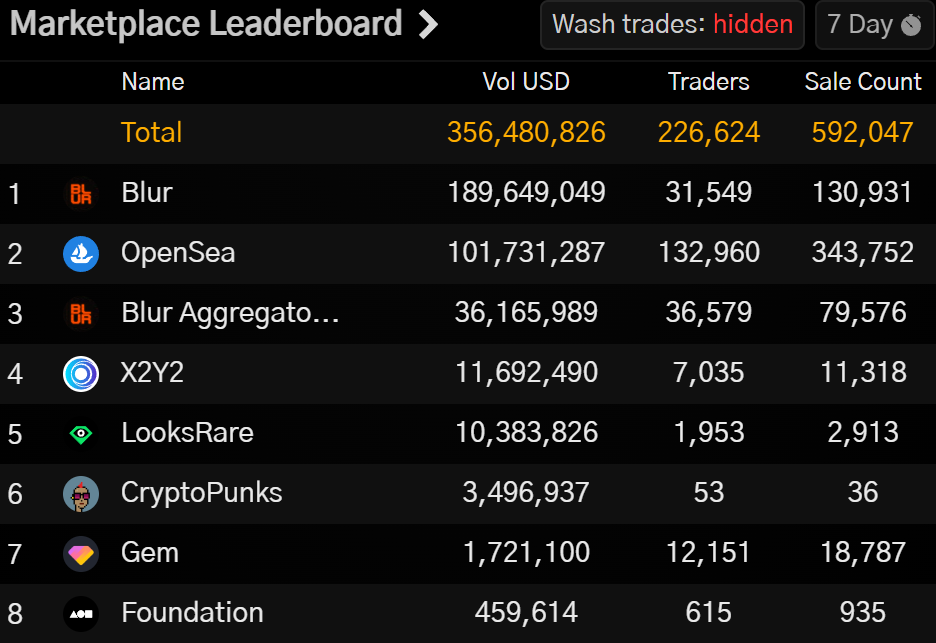936x643 pixels.
Task: Sort by the Vol USD column
Action: 526,82
